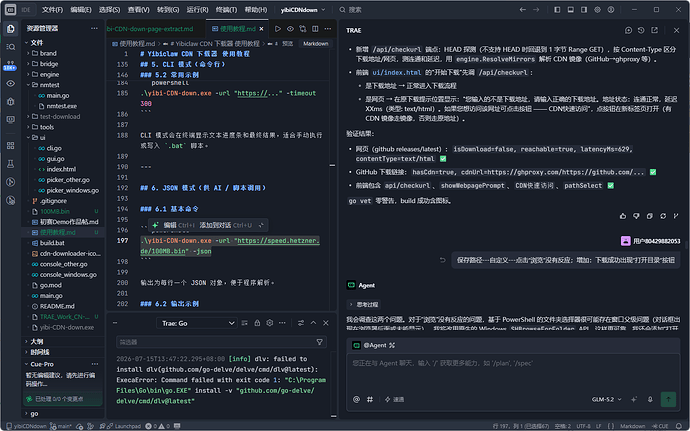690x431 pixels.
Task: Open chat history in the TRAE panel
Action: pyautogui.click(x=641, y=30)
